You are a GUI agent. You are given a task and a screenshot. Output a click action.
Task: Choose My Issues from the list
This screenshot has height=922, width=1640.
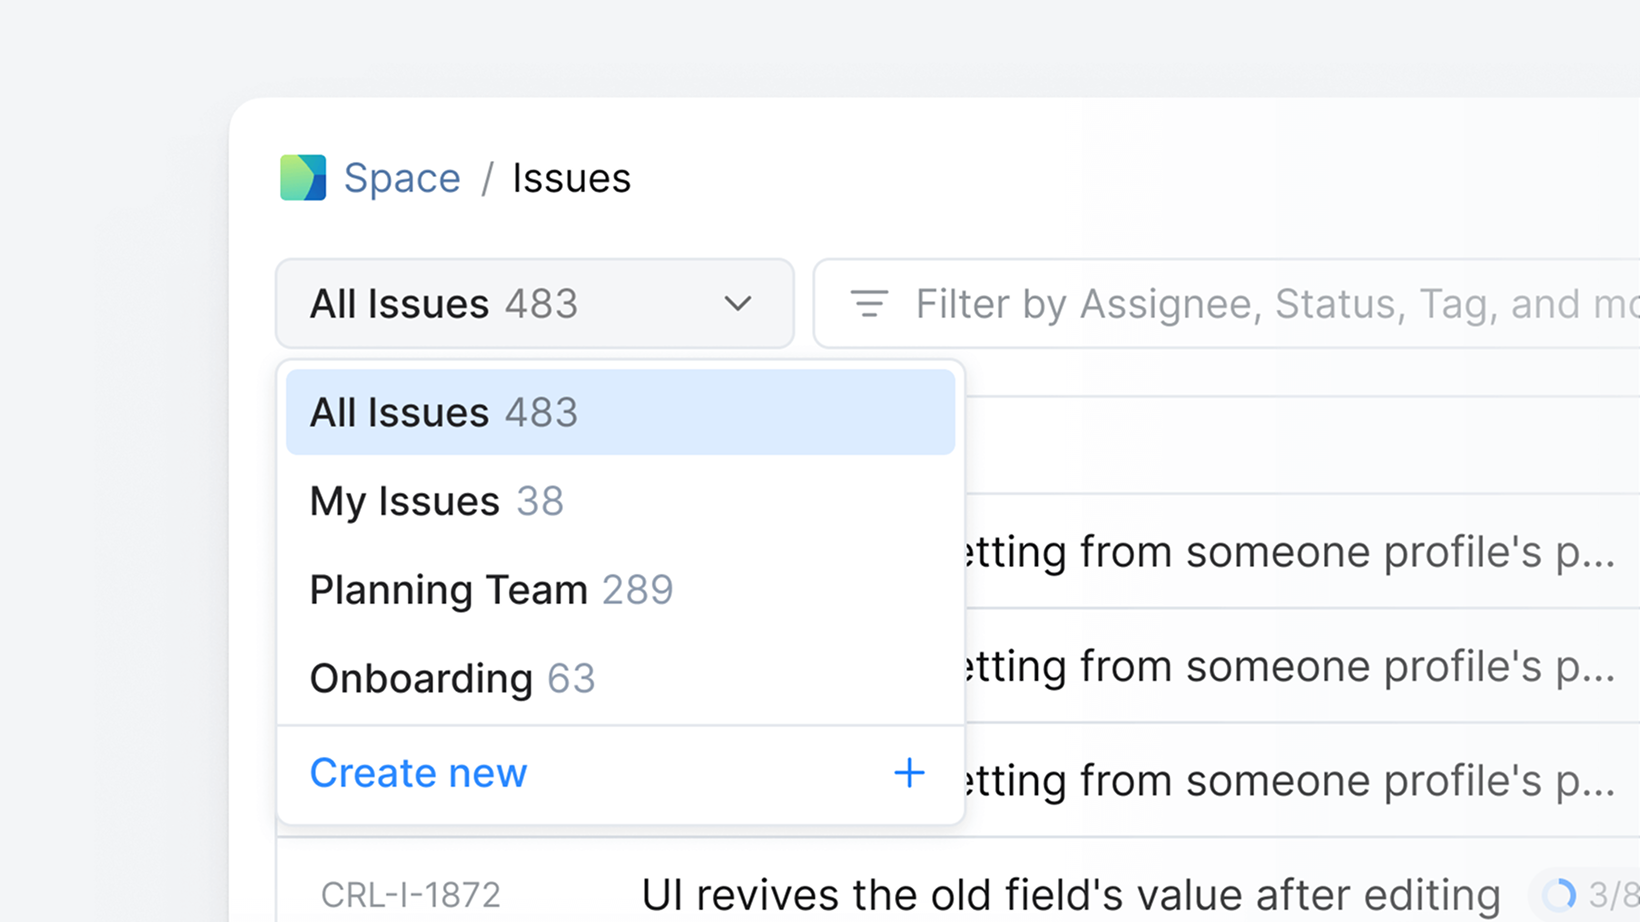(x=437, y=501)
